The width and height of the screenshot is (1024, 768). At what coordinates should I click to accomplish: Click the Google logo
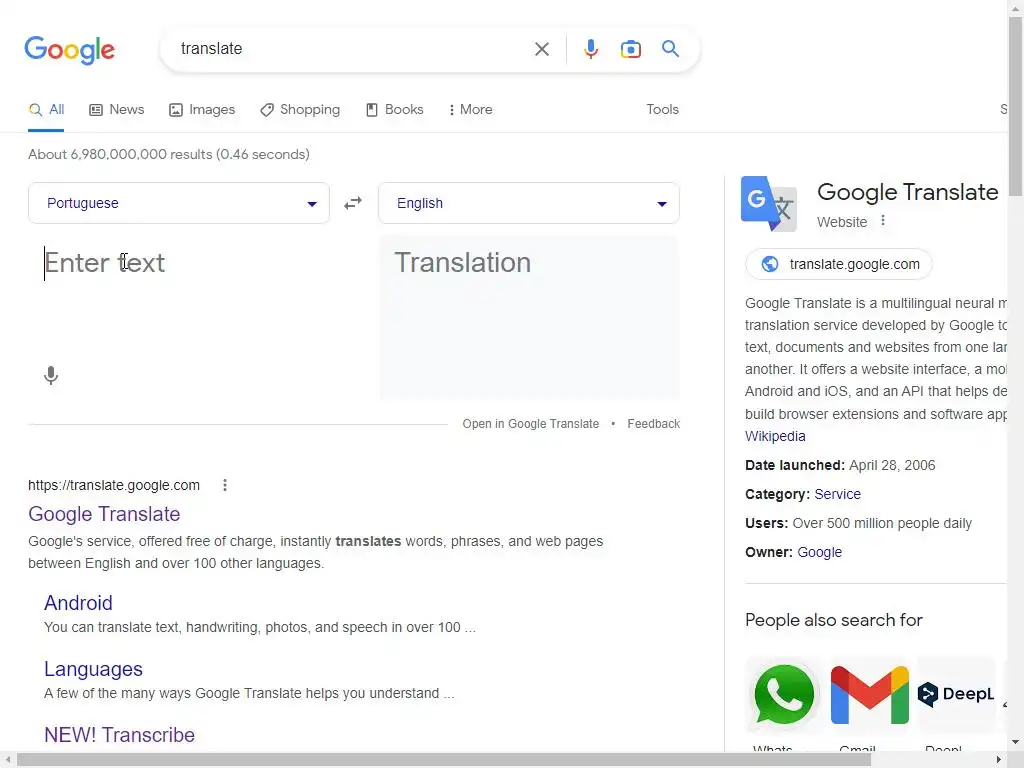[x=69, y=50]
